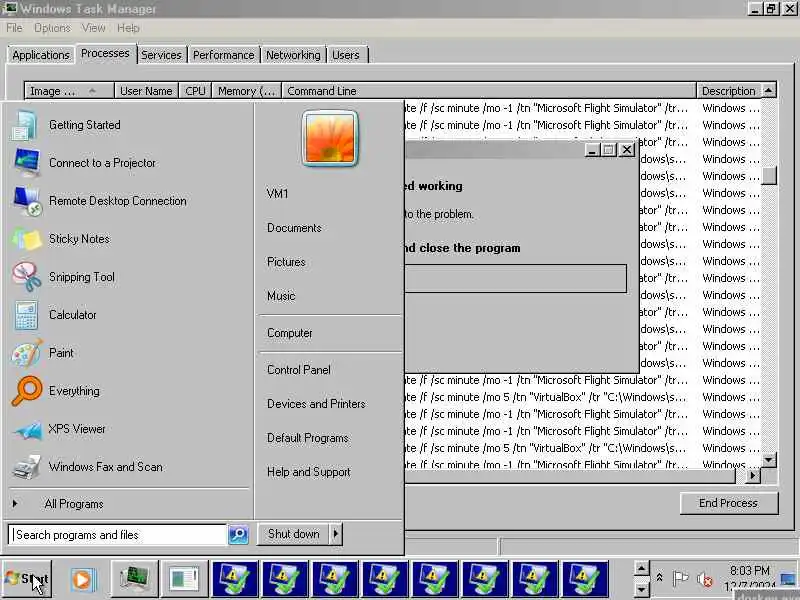
Task: Open Control Panel
Action: tap(299, 370)
